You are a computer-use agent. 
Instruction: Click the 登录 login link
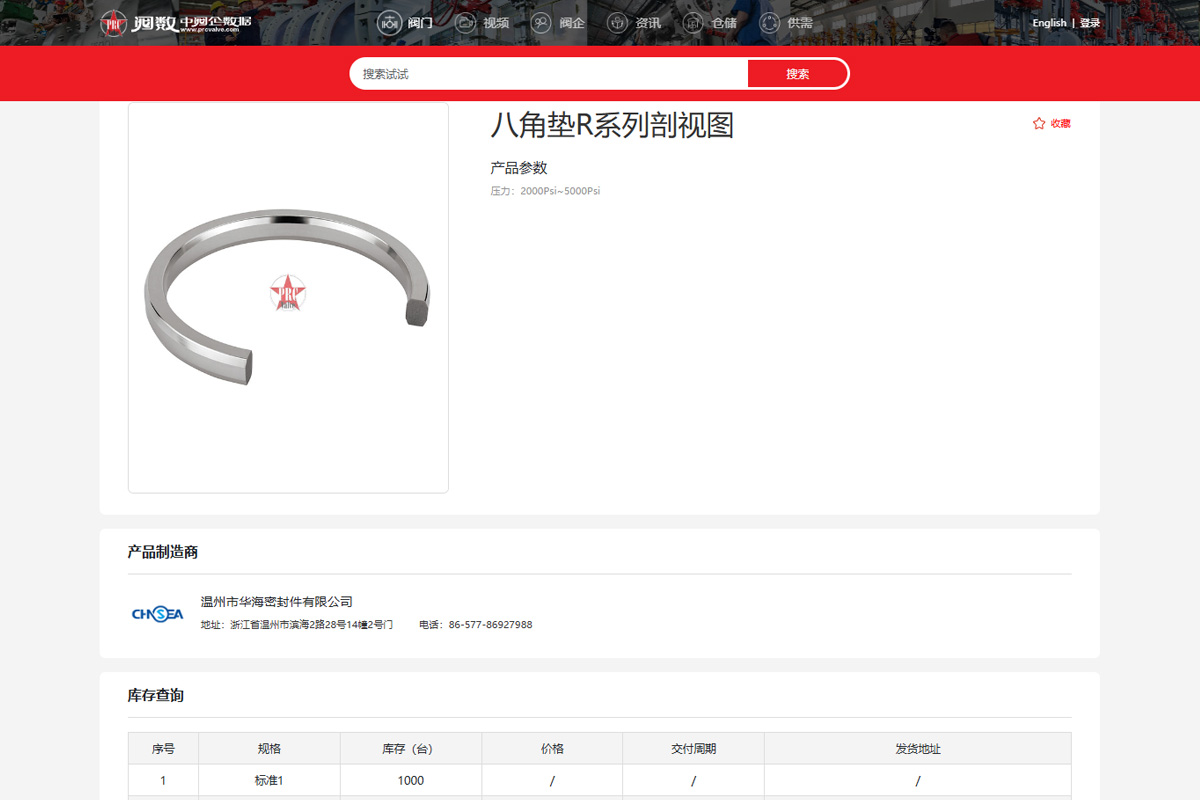(1090, 23)
